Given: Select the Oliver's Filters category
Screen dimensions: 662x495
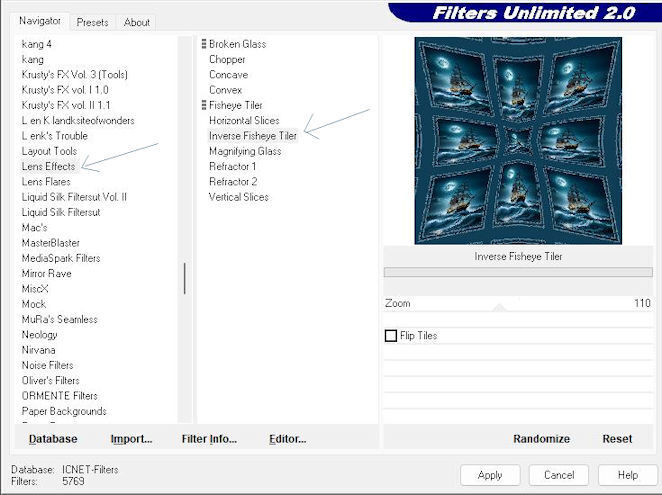Looking at the screenshot, I should coord(51,381).
